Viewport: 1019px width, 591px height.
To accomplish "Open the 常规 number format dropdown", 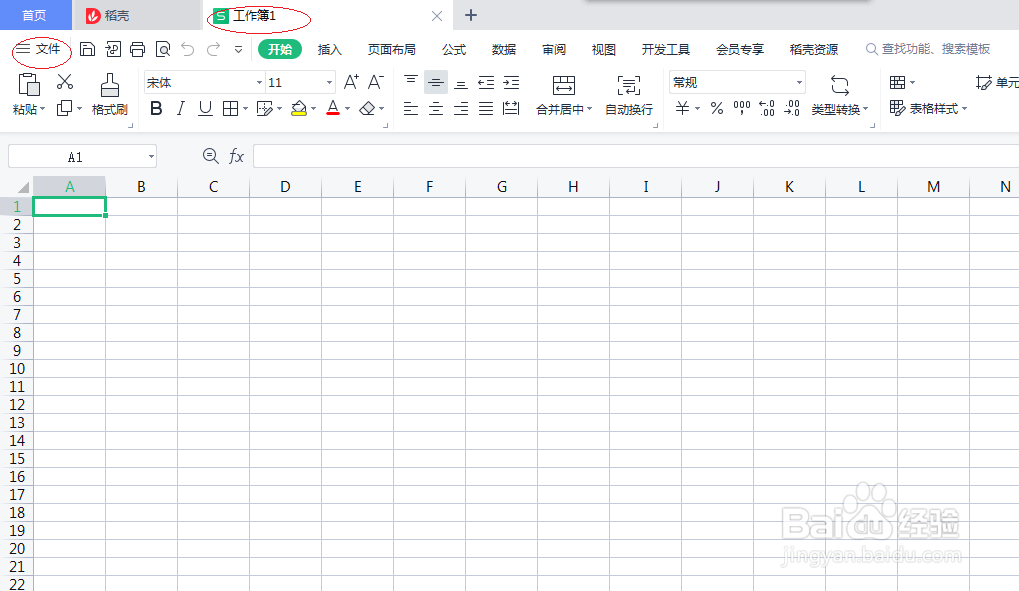I will (799, 83).
